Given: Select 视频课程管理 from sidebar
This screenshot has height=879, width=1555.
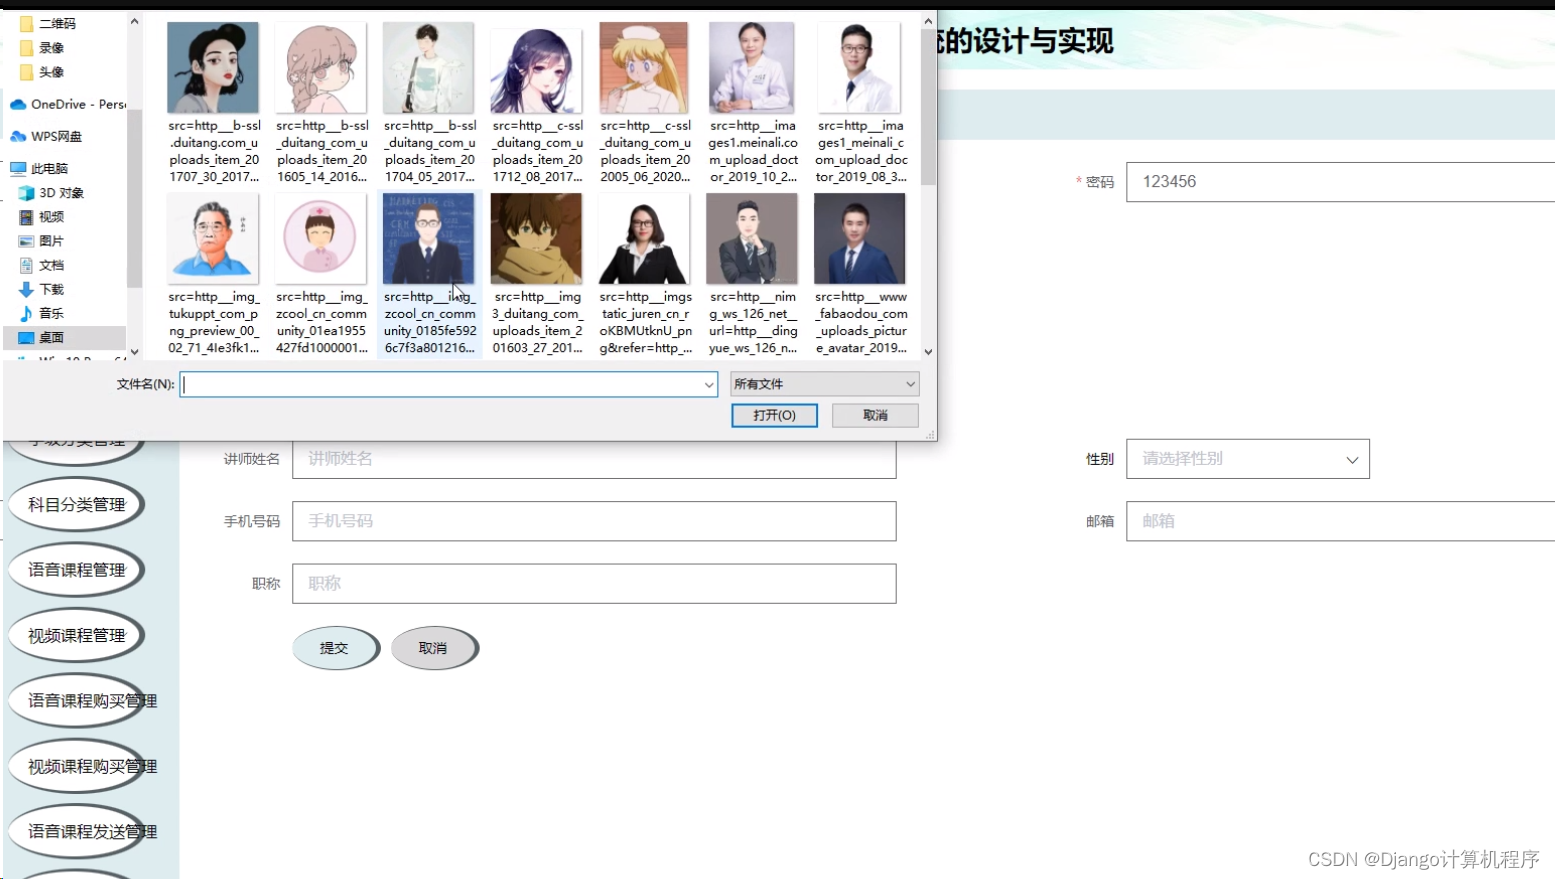Looking at the screenshot, I should coord(75,634).
